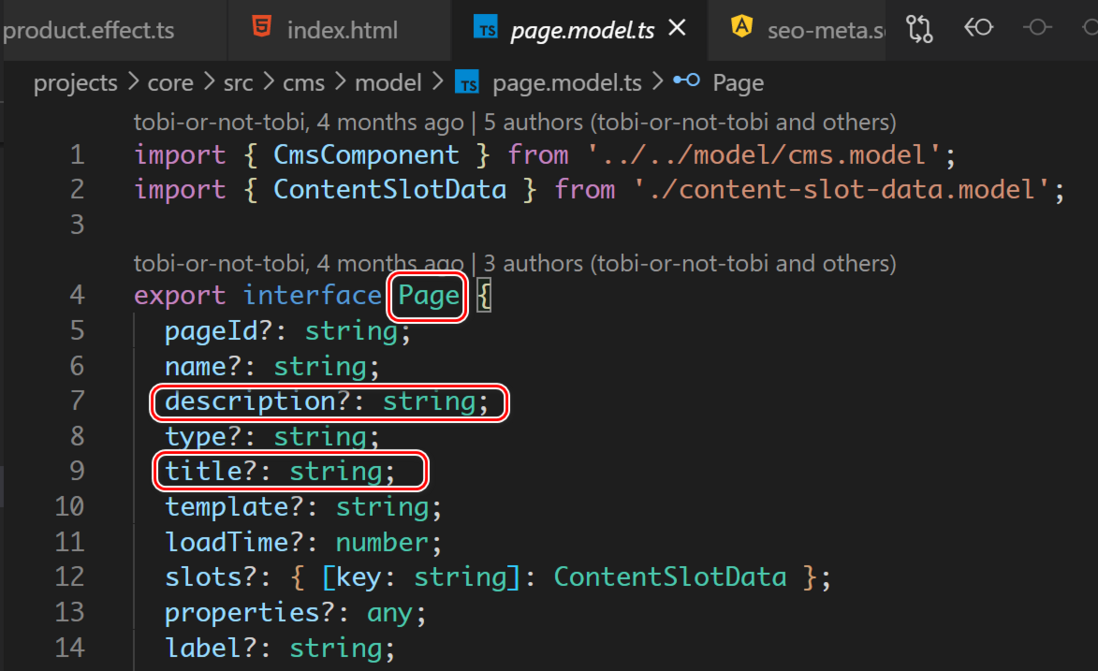The height and width of the screenshot is (671, 1098).
Task: Click 'CmsComponent' in the import statement
Action: tap(366, 154)
